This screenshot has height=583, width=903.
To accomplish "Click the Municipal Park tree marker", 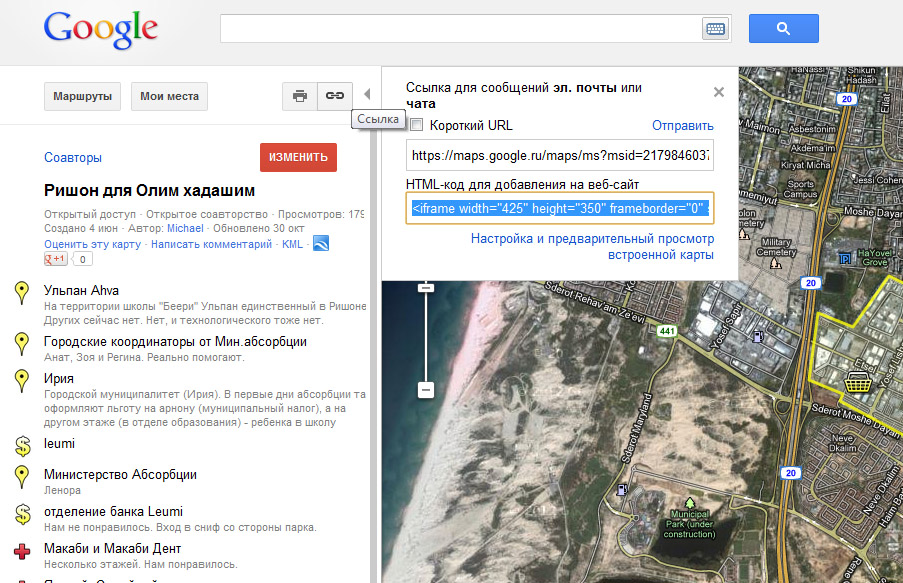I will coord(689,504).
